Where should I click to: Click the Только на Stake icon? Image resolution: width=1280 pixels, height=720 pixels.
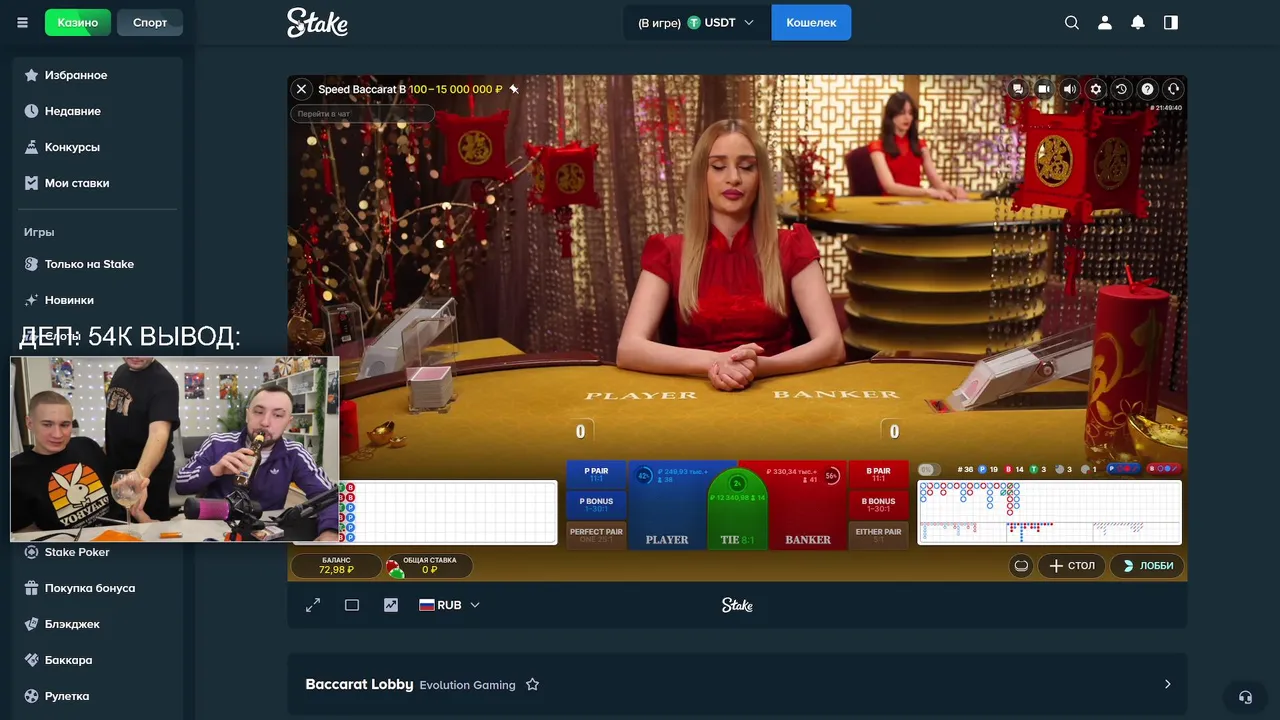[x=31, y=264]
